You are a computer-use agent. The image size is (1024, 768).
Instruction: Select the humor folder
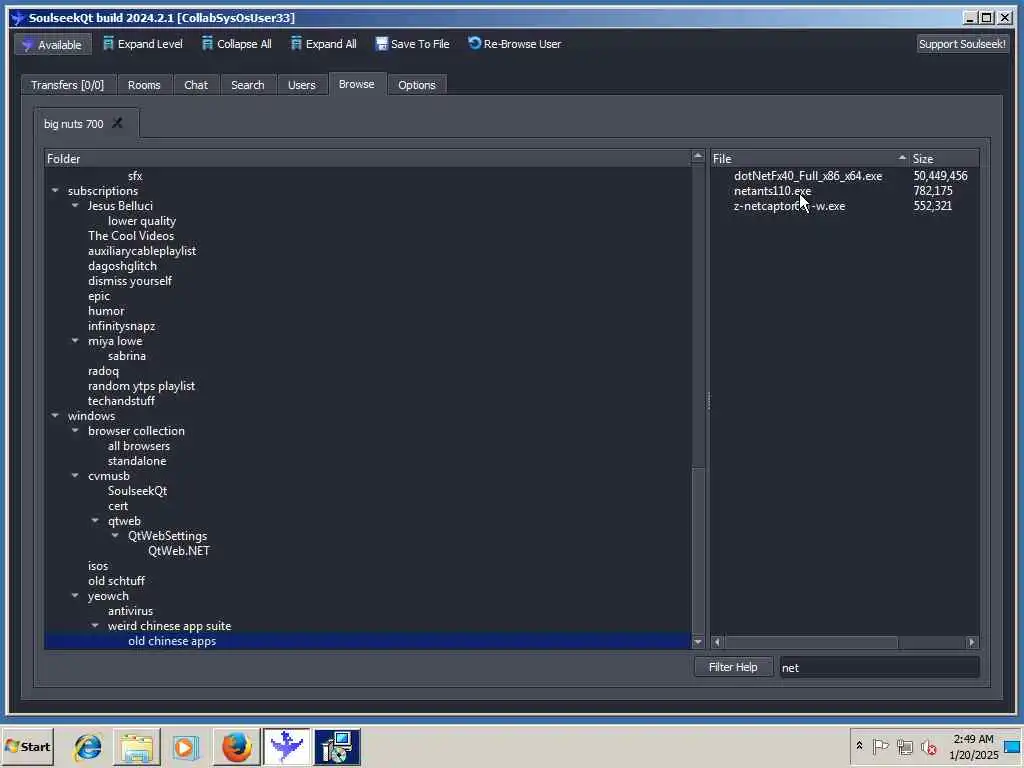(106, 311)
